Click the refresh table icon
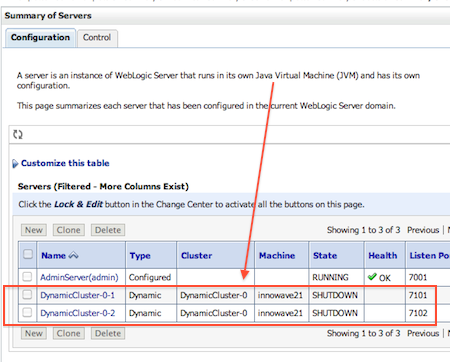 pos(18,135)
